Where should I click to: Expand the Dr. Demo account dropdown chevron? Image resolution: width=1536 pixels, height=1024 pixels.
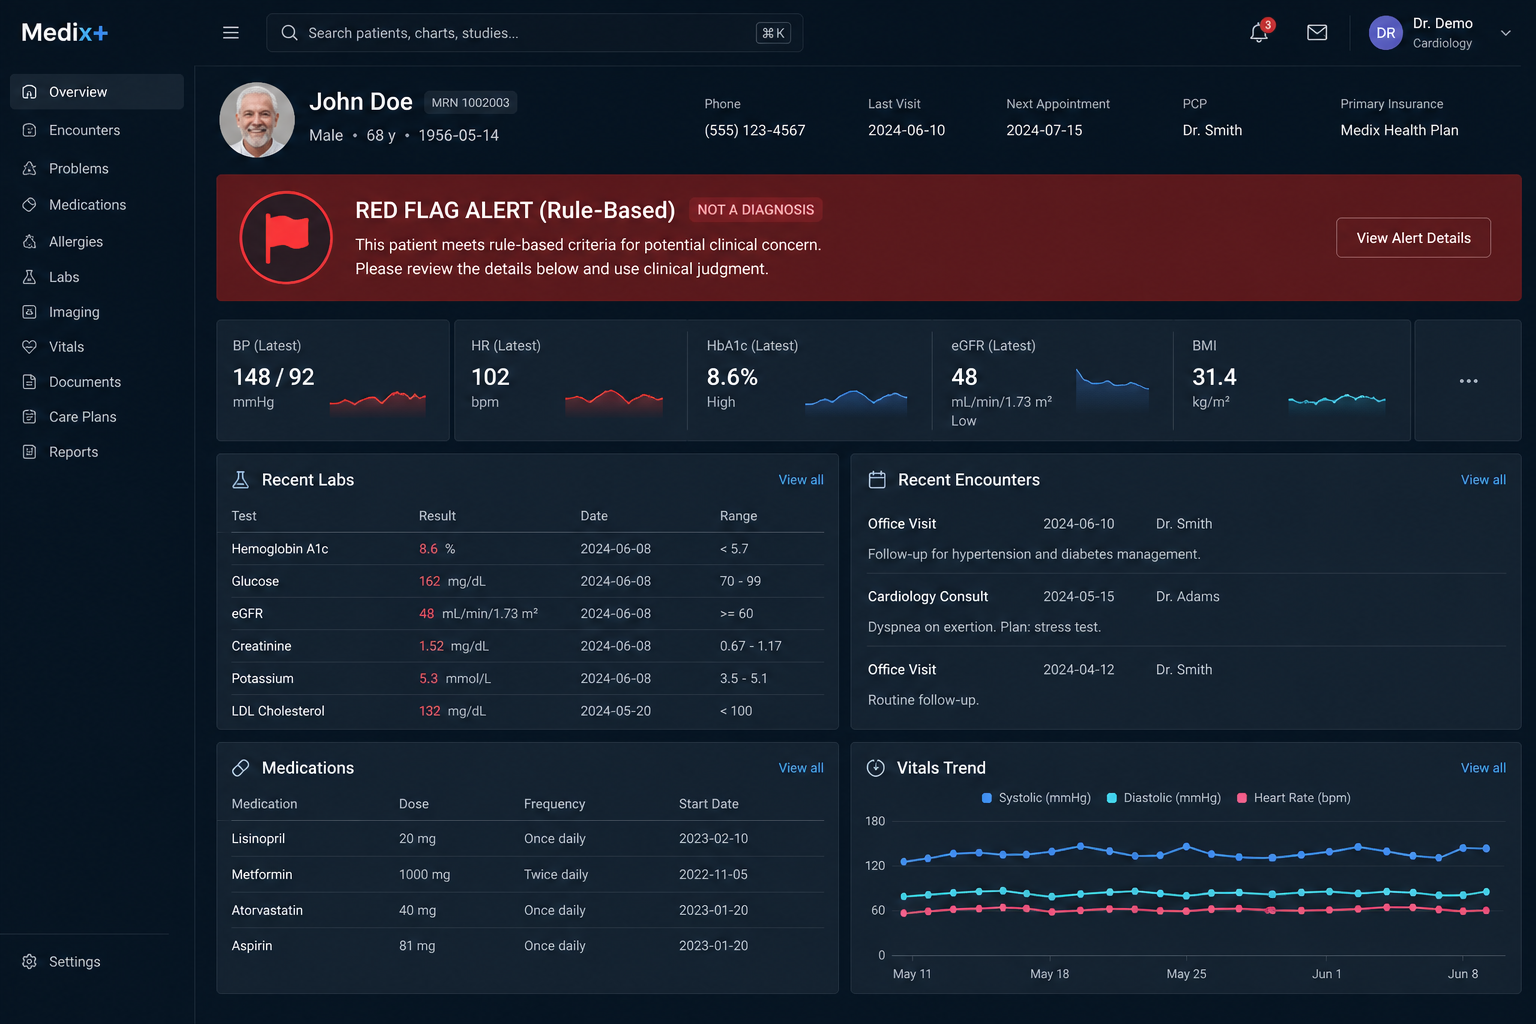(x=1506, y=33)
